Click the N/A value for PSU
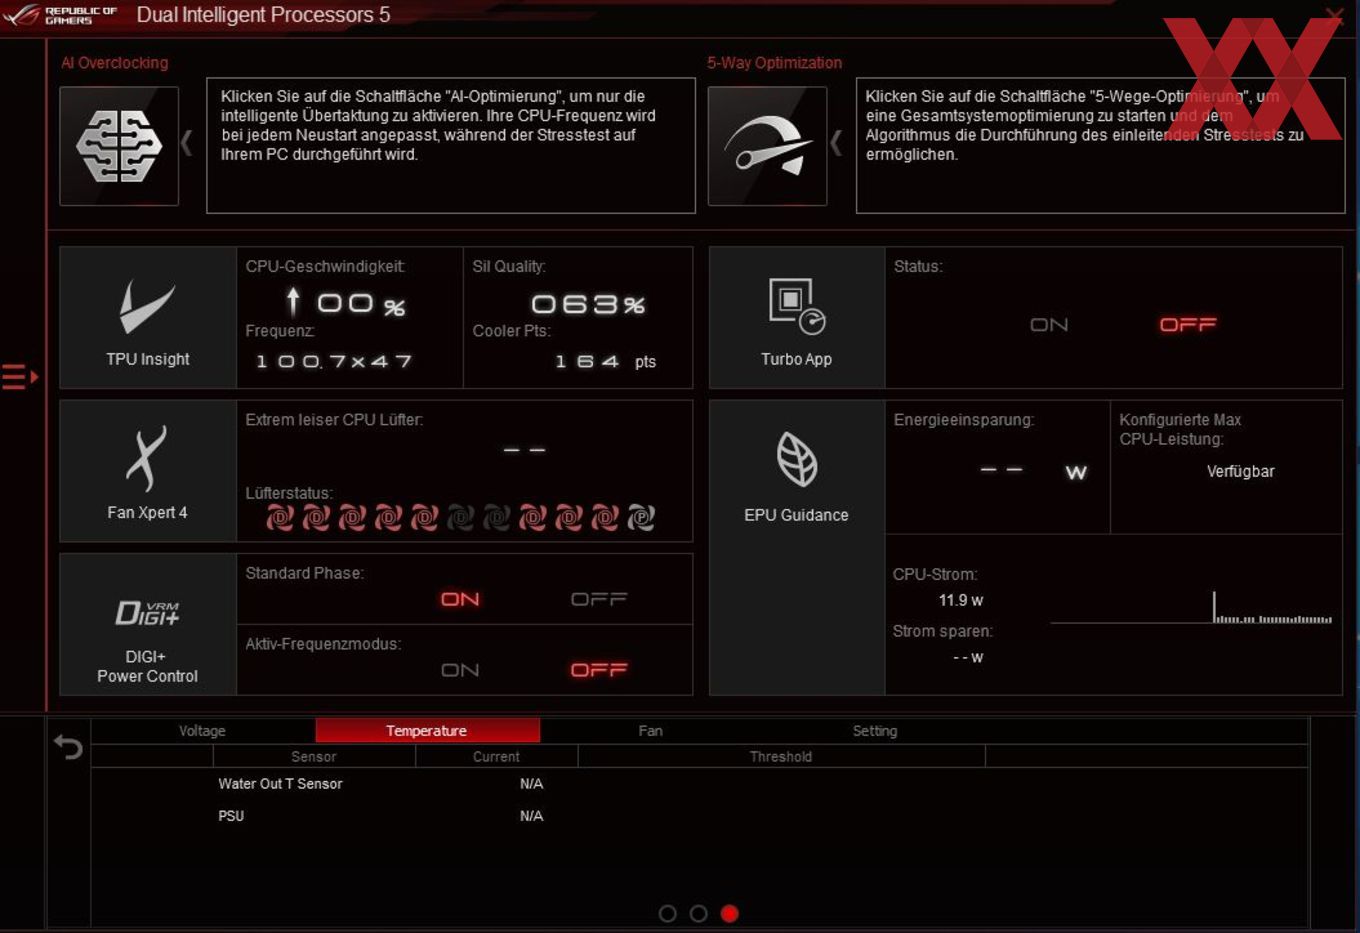 pos(531,816)
